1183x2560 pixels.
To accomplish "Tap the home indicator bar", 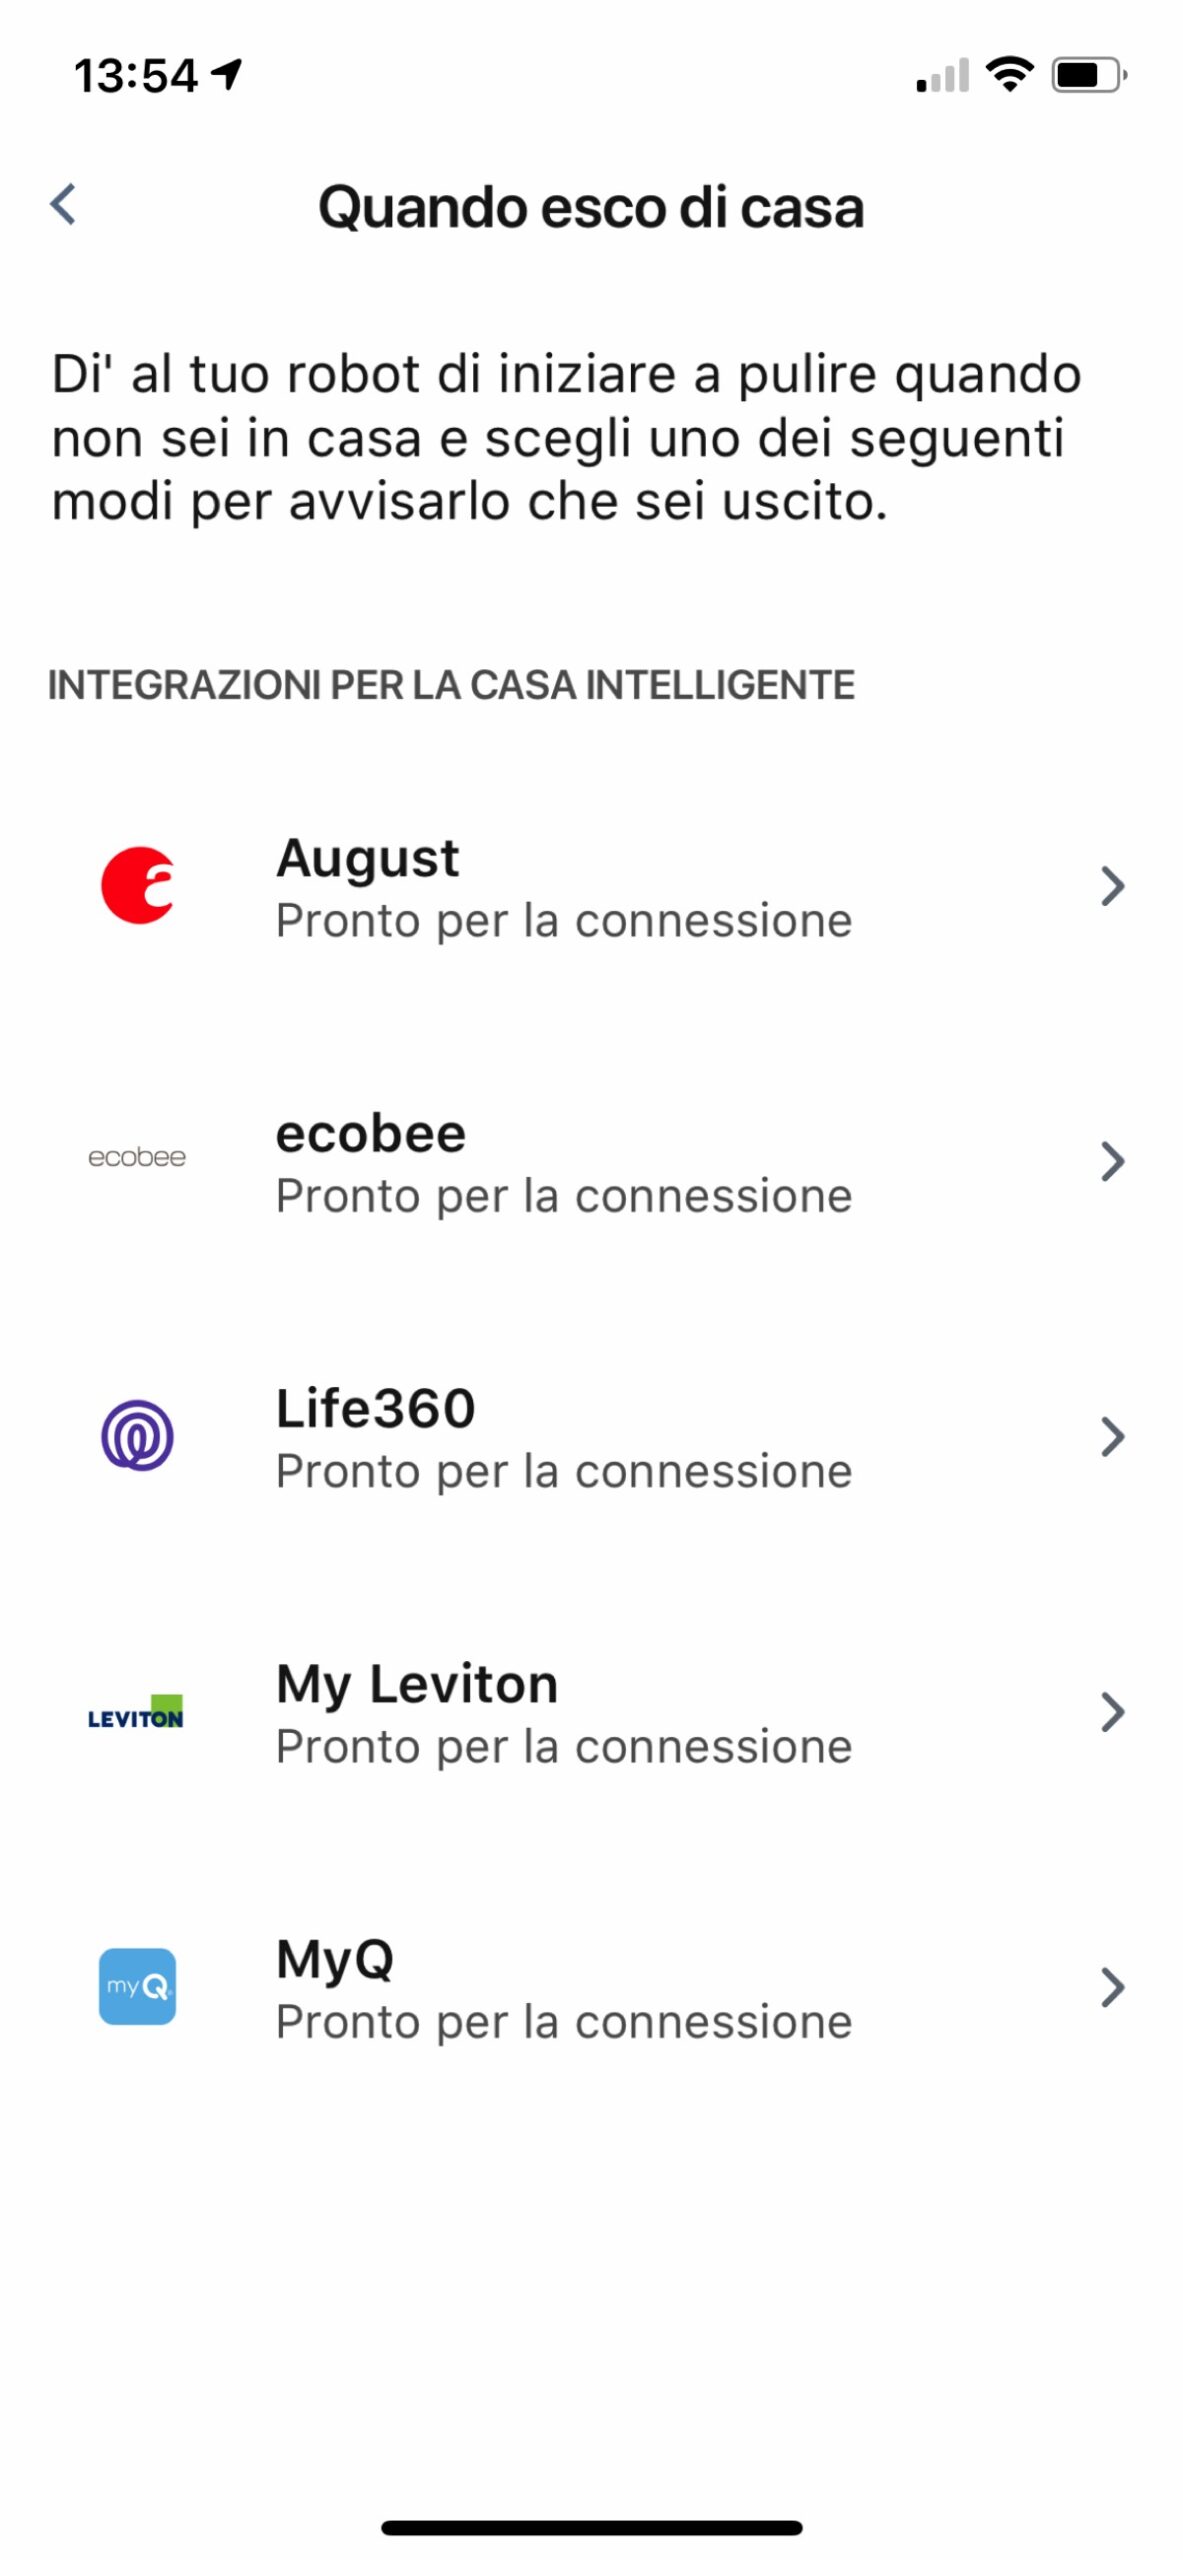I will [x=591, y=2527].
